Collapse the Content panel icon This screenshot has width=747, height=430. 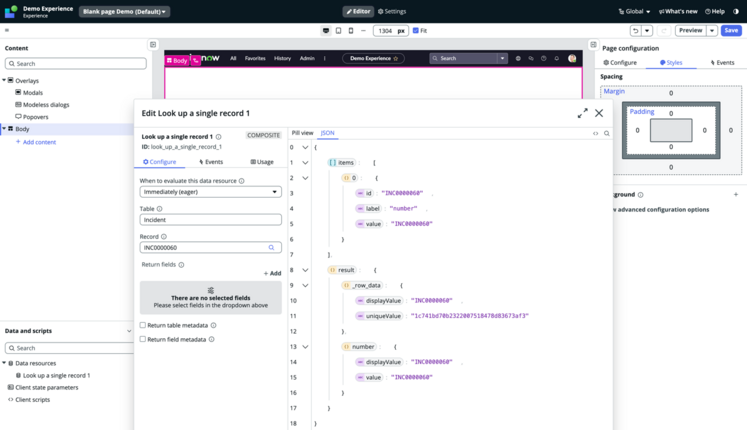point(153,45)
